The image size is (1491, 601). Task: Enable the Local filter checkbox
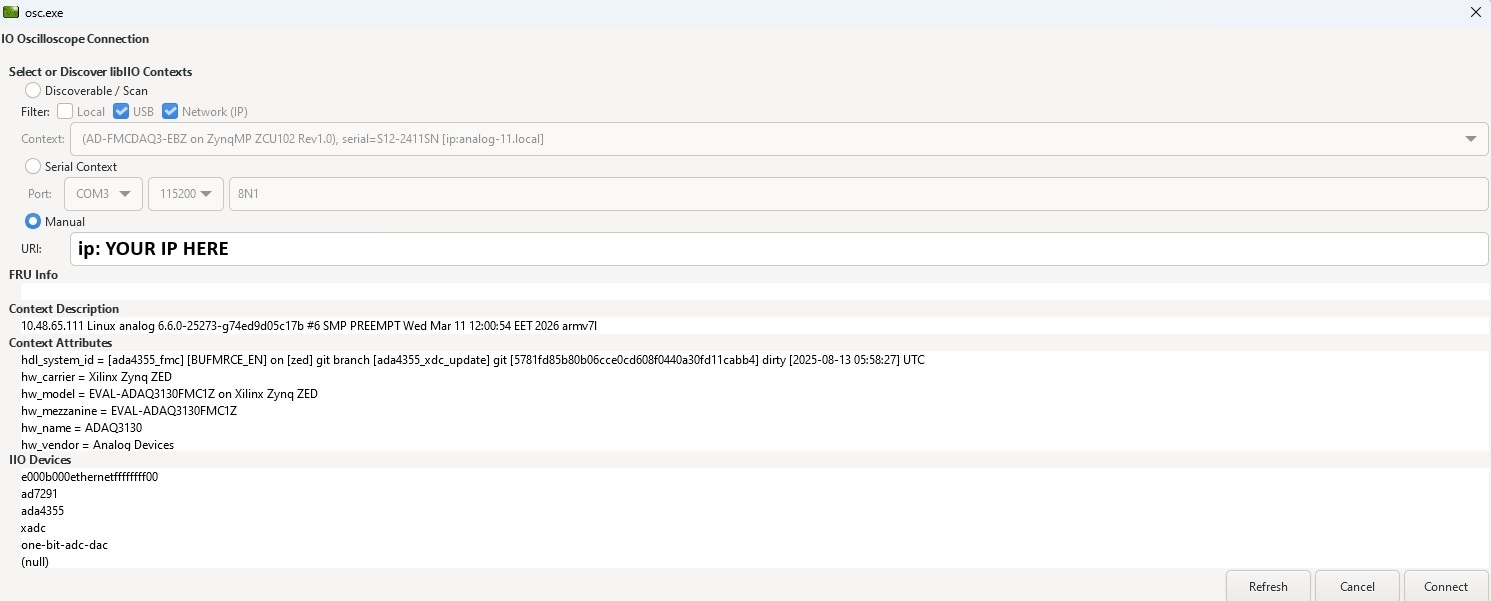click(x=64, y=111)
